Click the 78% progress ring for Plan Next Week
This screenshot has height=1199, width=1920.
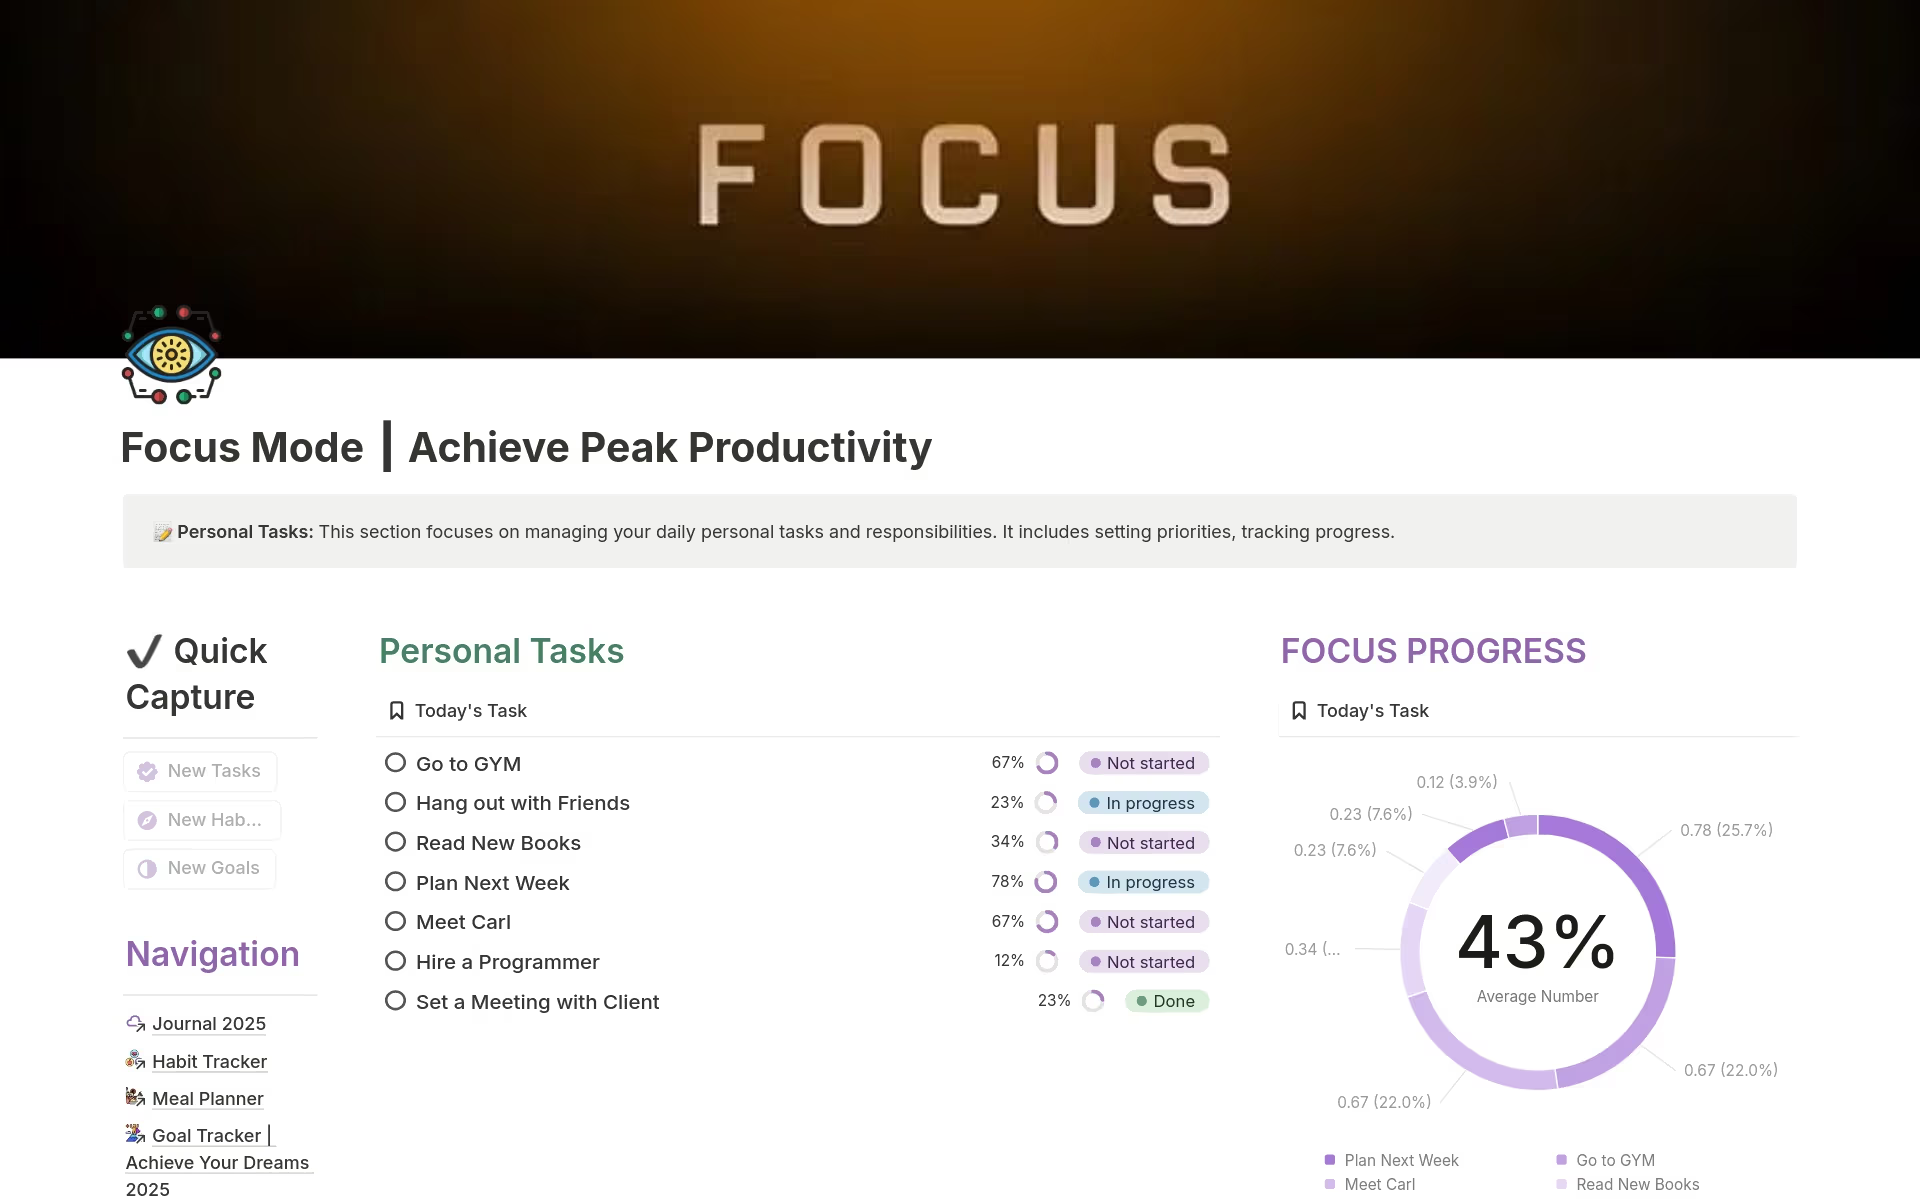[x=1047, y=881]
